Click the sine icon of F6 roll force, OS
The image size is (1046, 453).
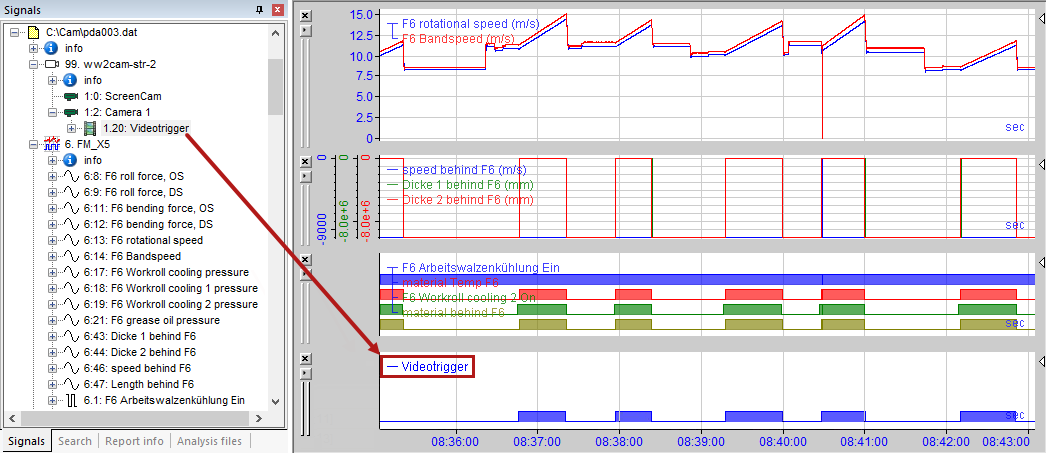pyautogui.click(x=71, y=176)
